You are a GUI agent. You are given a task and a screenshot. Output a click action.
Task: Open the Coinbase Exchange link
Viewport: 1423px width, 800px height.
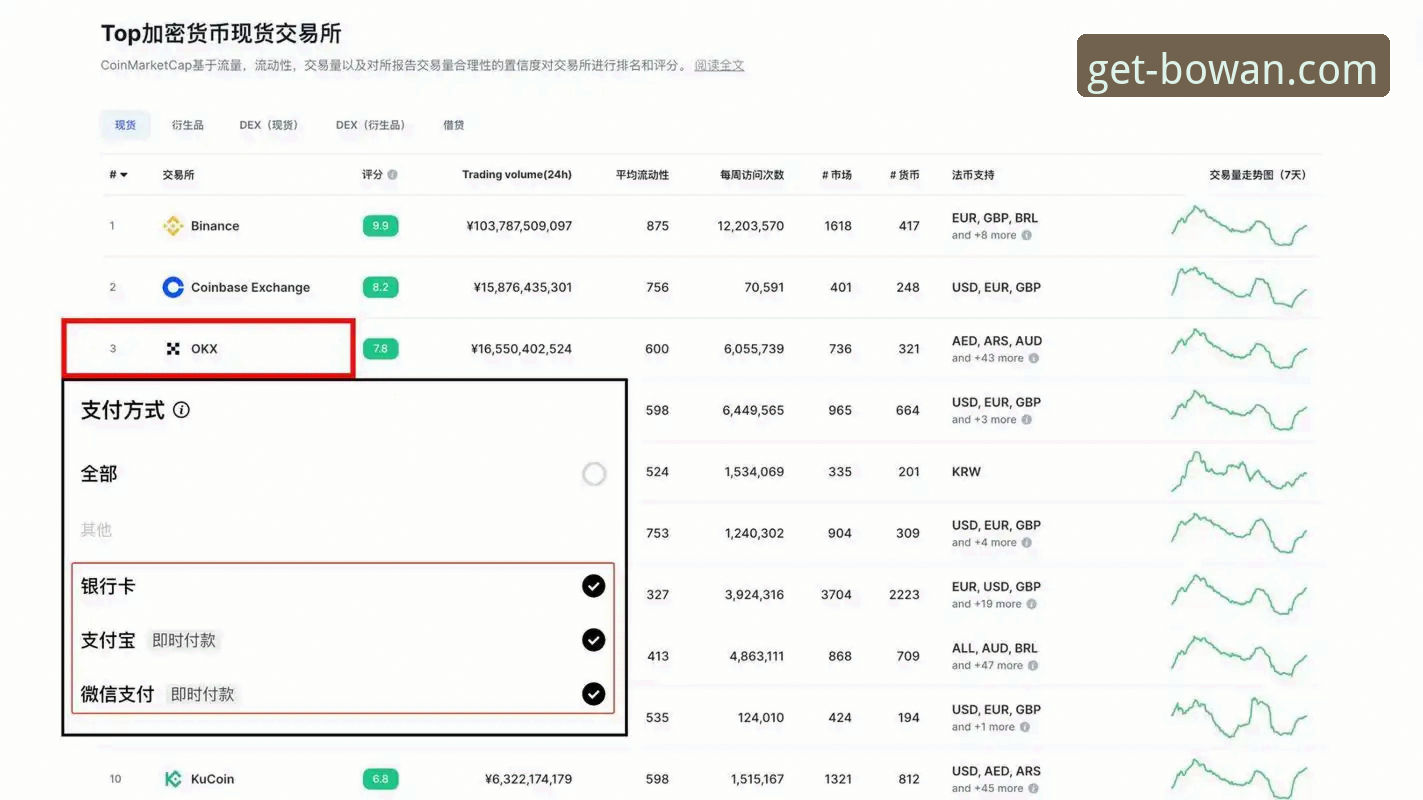pyautogui.click(x=250, y=287)
